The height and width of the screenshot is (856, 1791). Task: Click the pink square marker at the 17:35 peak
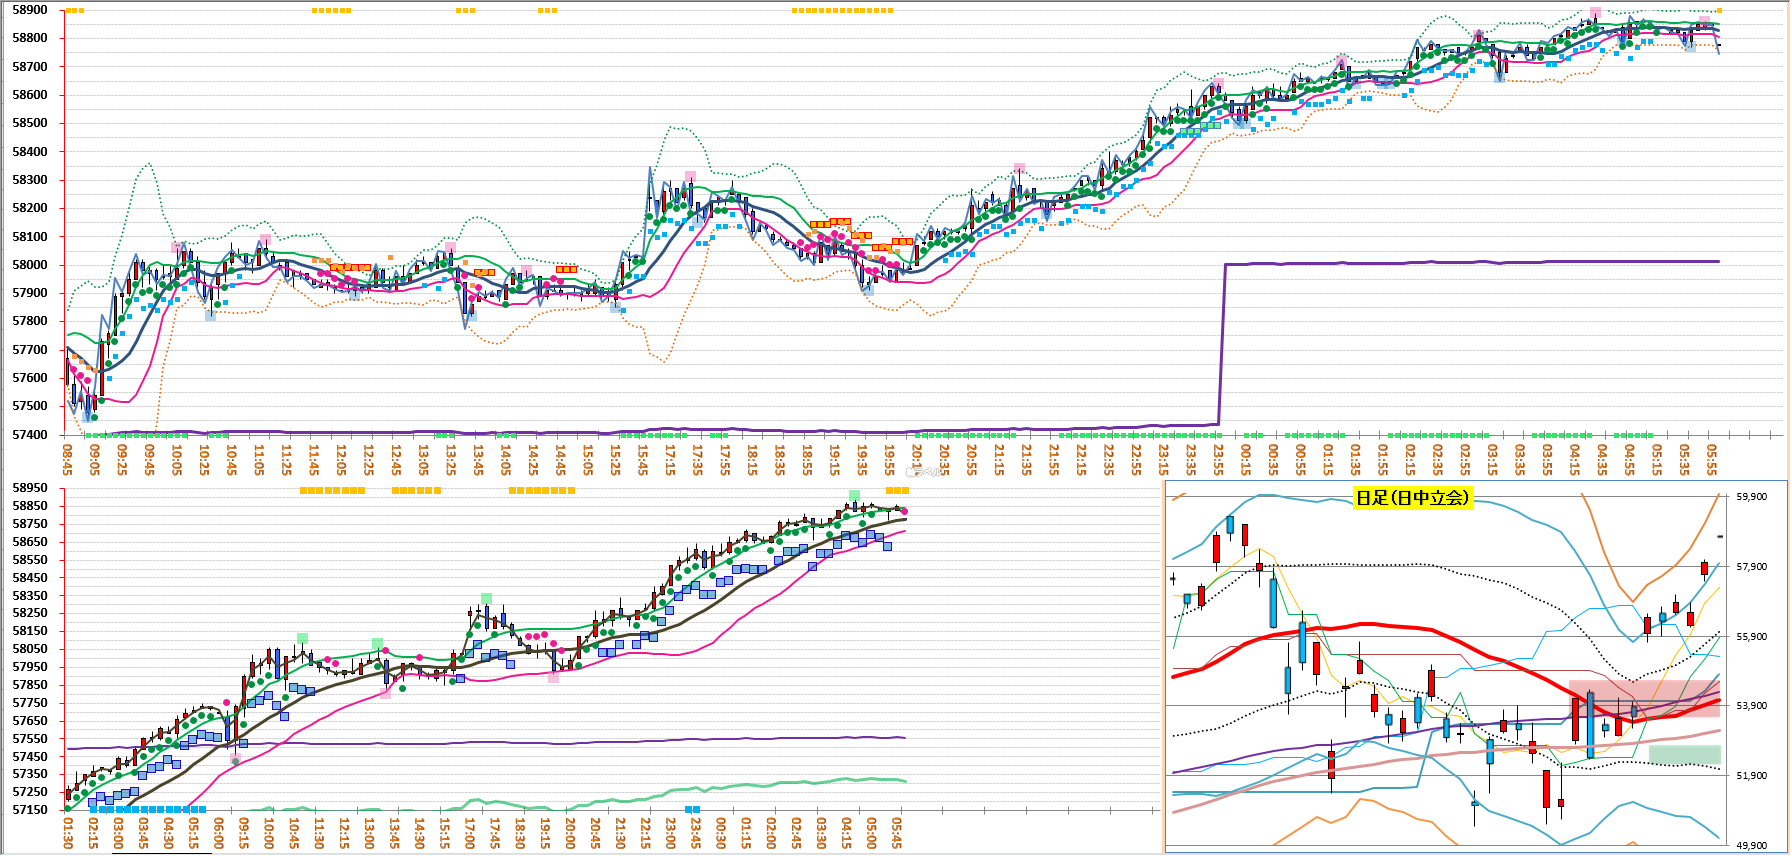(690, 177)
